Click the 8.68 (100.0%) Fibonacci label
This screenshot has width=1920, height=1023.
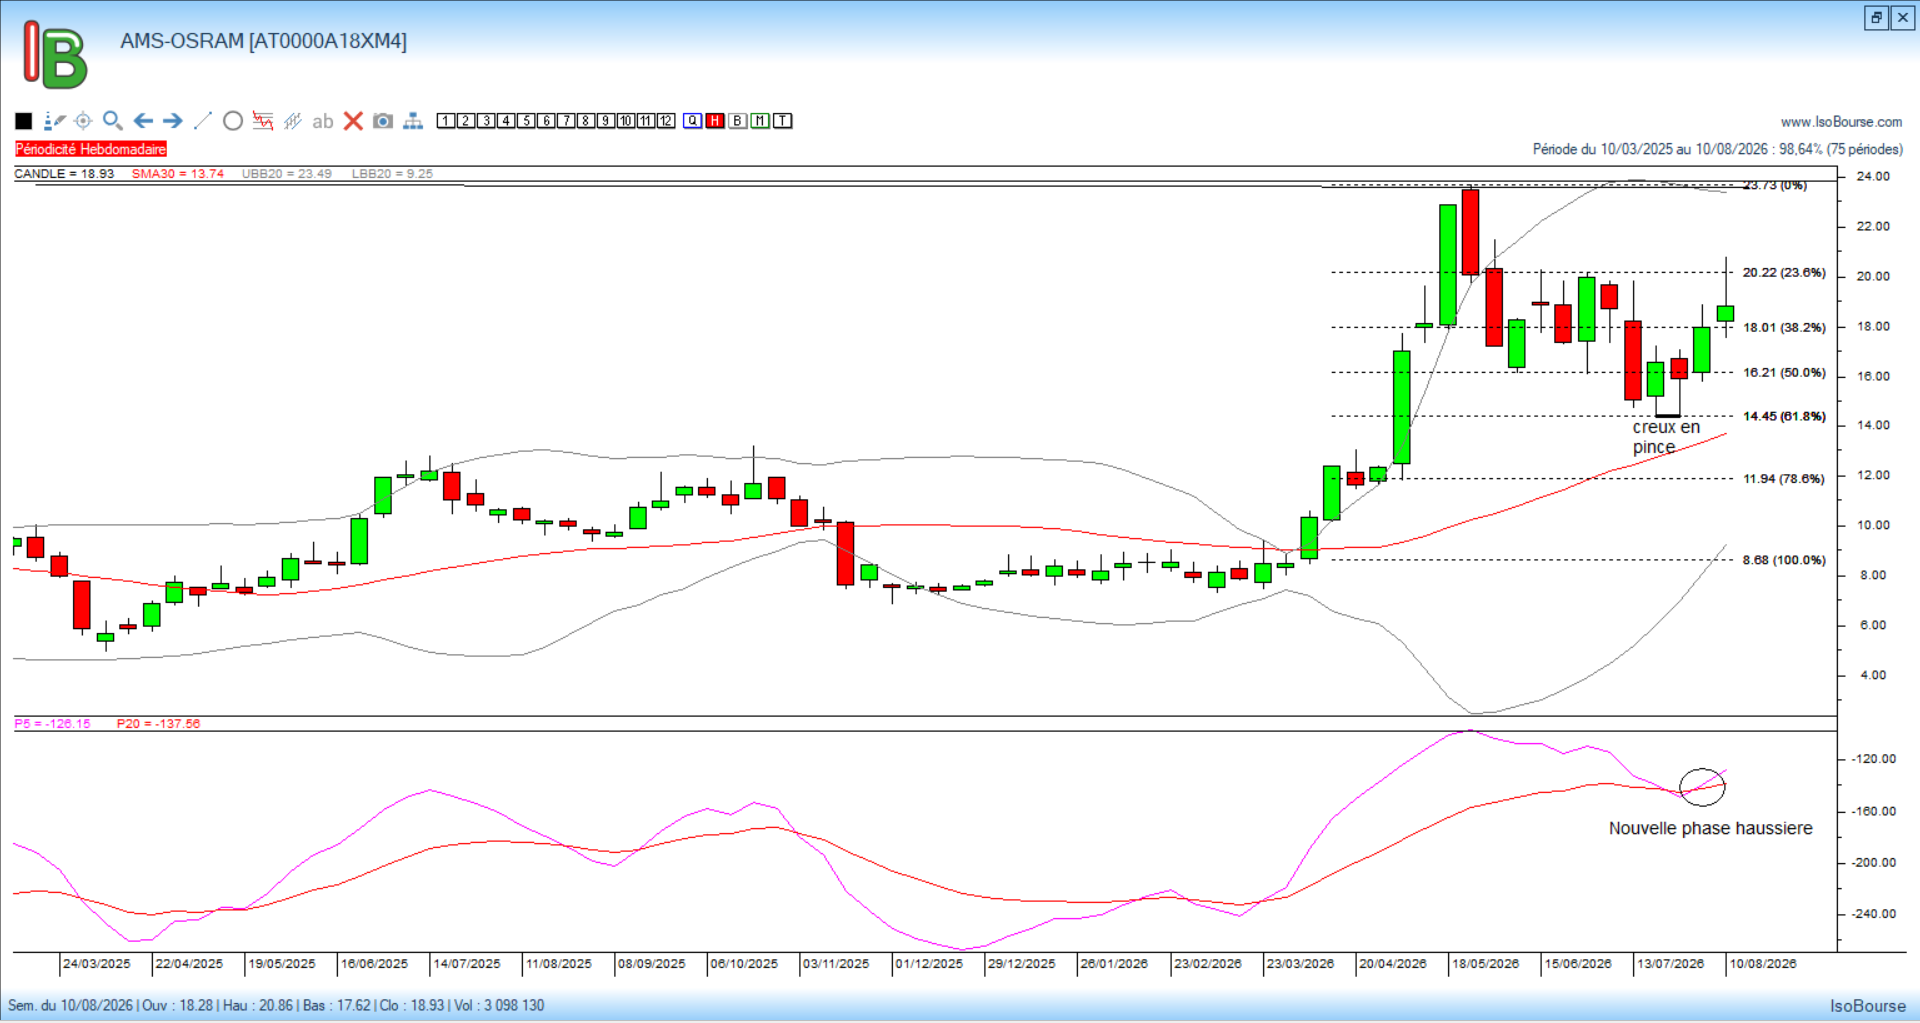click(x=1784, y=560)
